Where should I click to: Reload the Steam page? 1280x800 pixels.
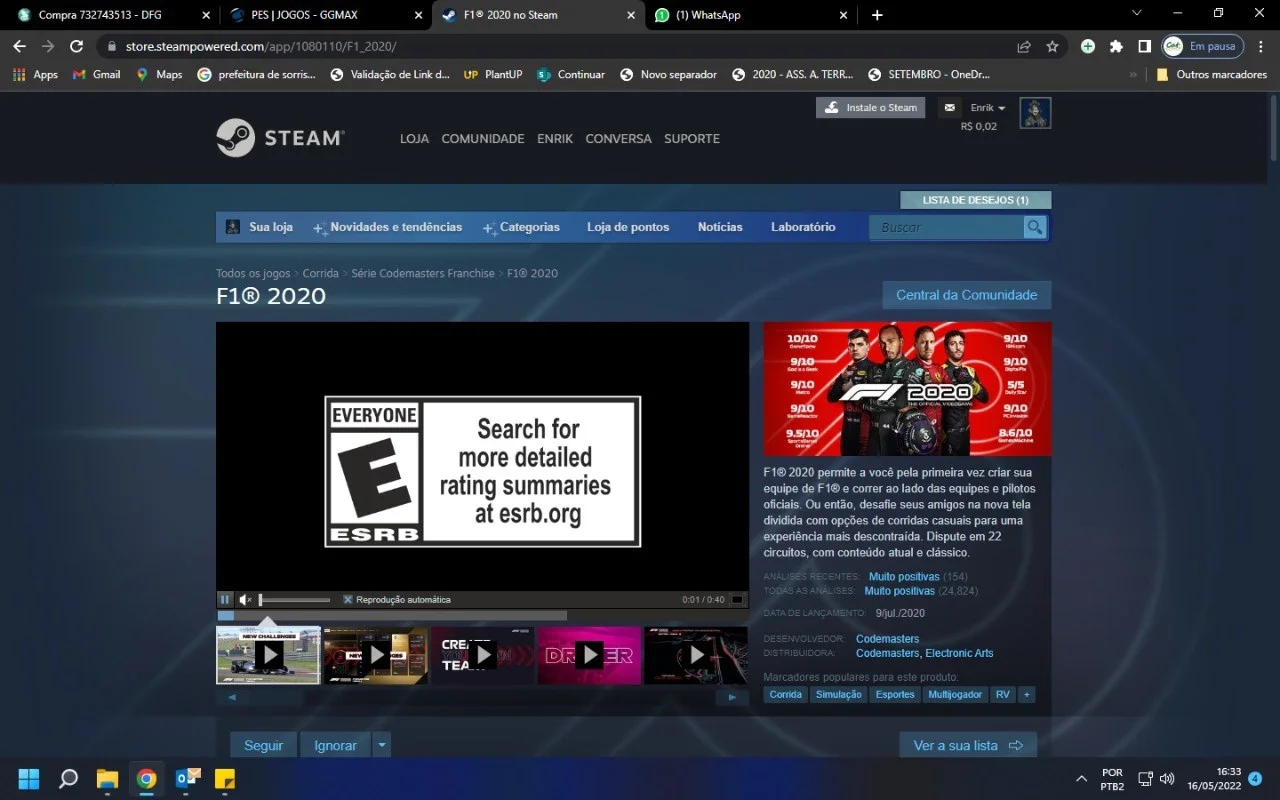[76, 46]
